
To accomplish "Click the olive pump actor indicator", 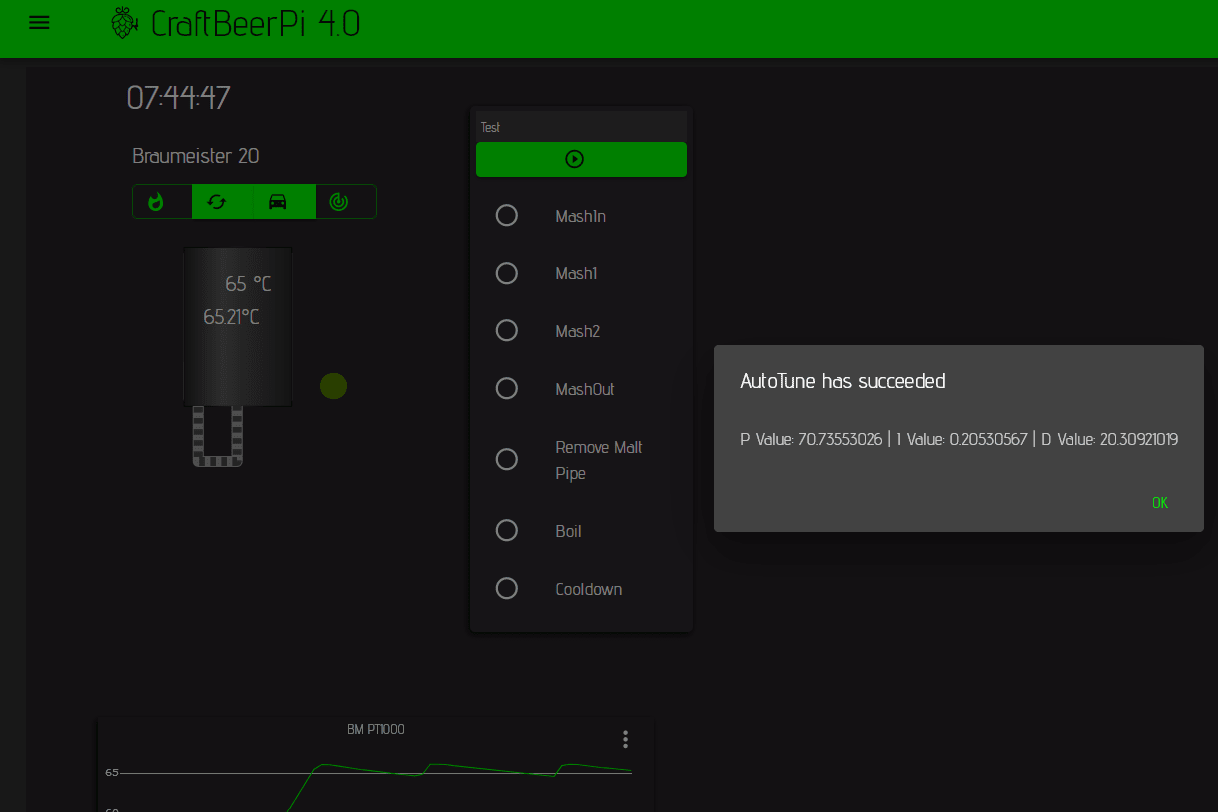I will [333, 386].
